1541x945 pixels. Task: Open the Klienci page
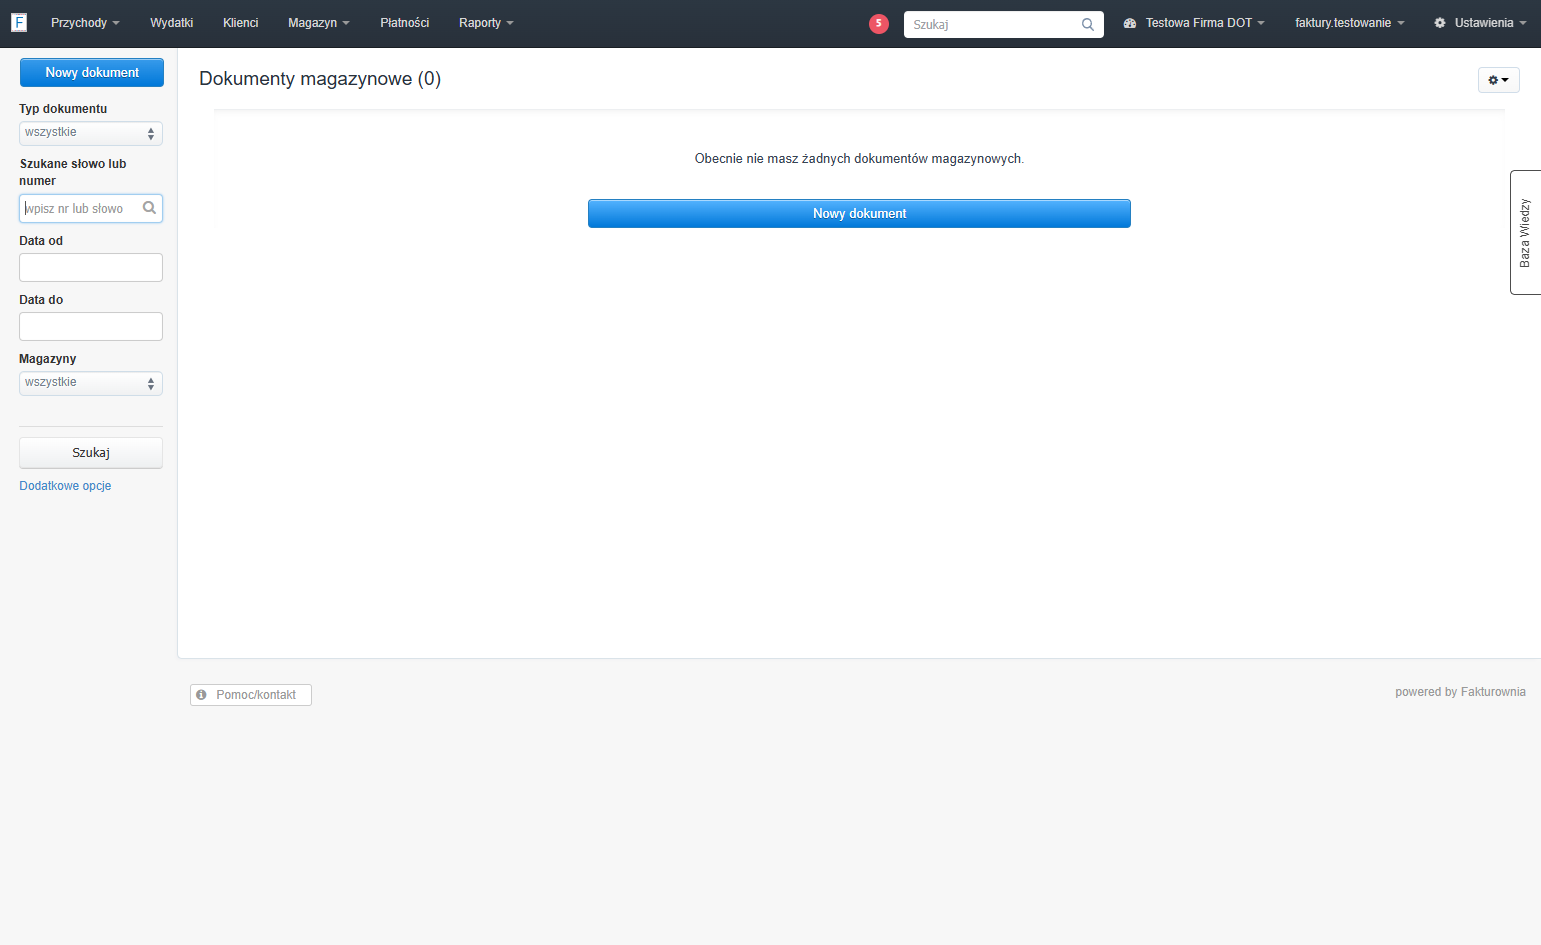[x=240, y=23]
